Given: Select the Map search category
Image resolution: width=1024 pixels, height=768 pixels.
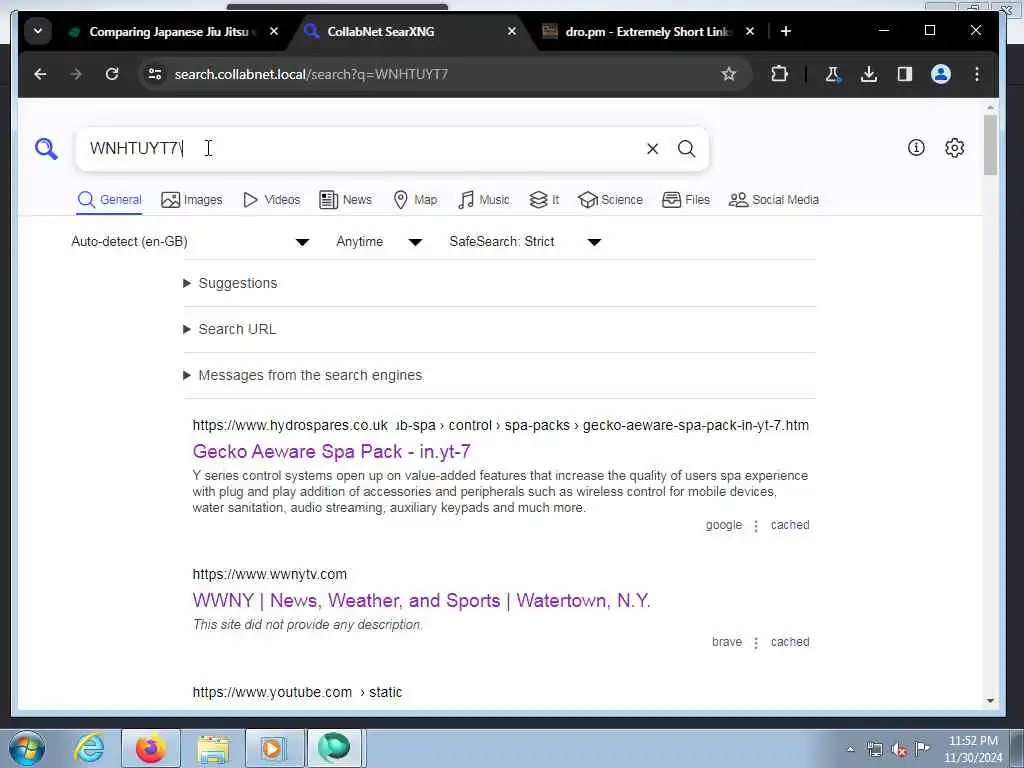Looking at the screenshot, I should pos(415,200).
